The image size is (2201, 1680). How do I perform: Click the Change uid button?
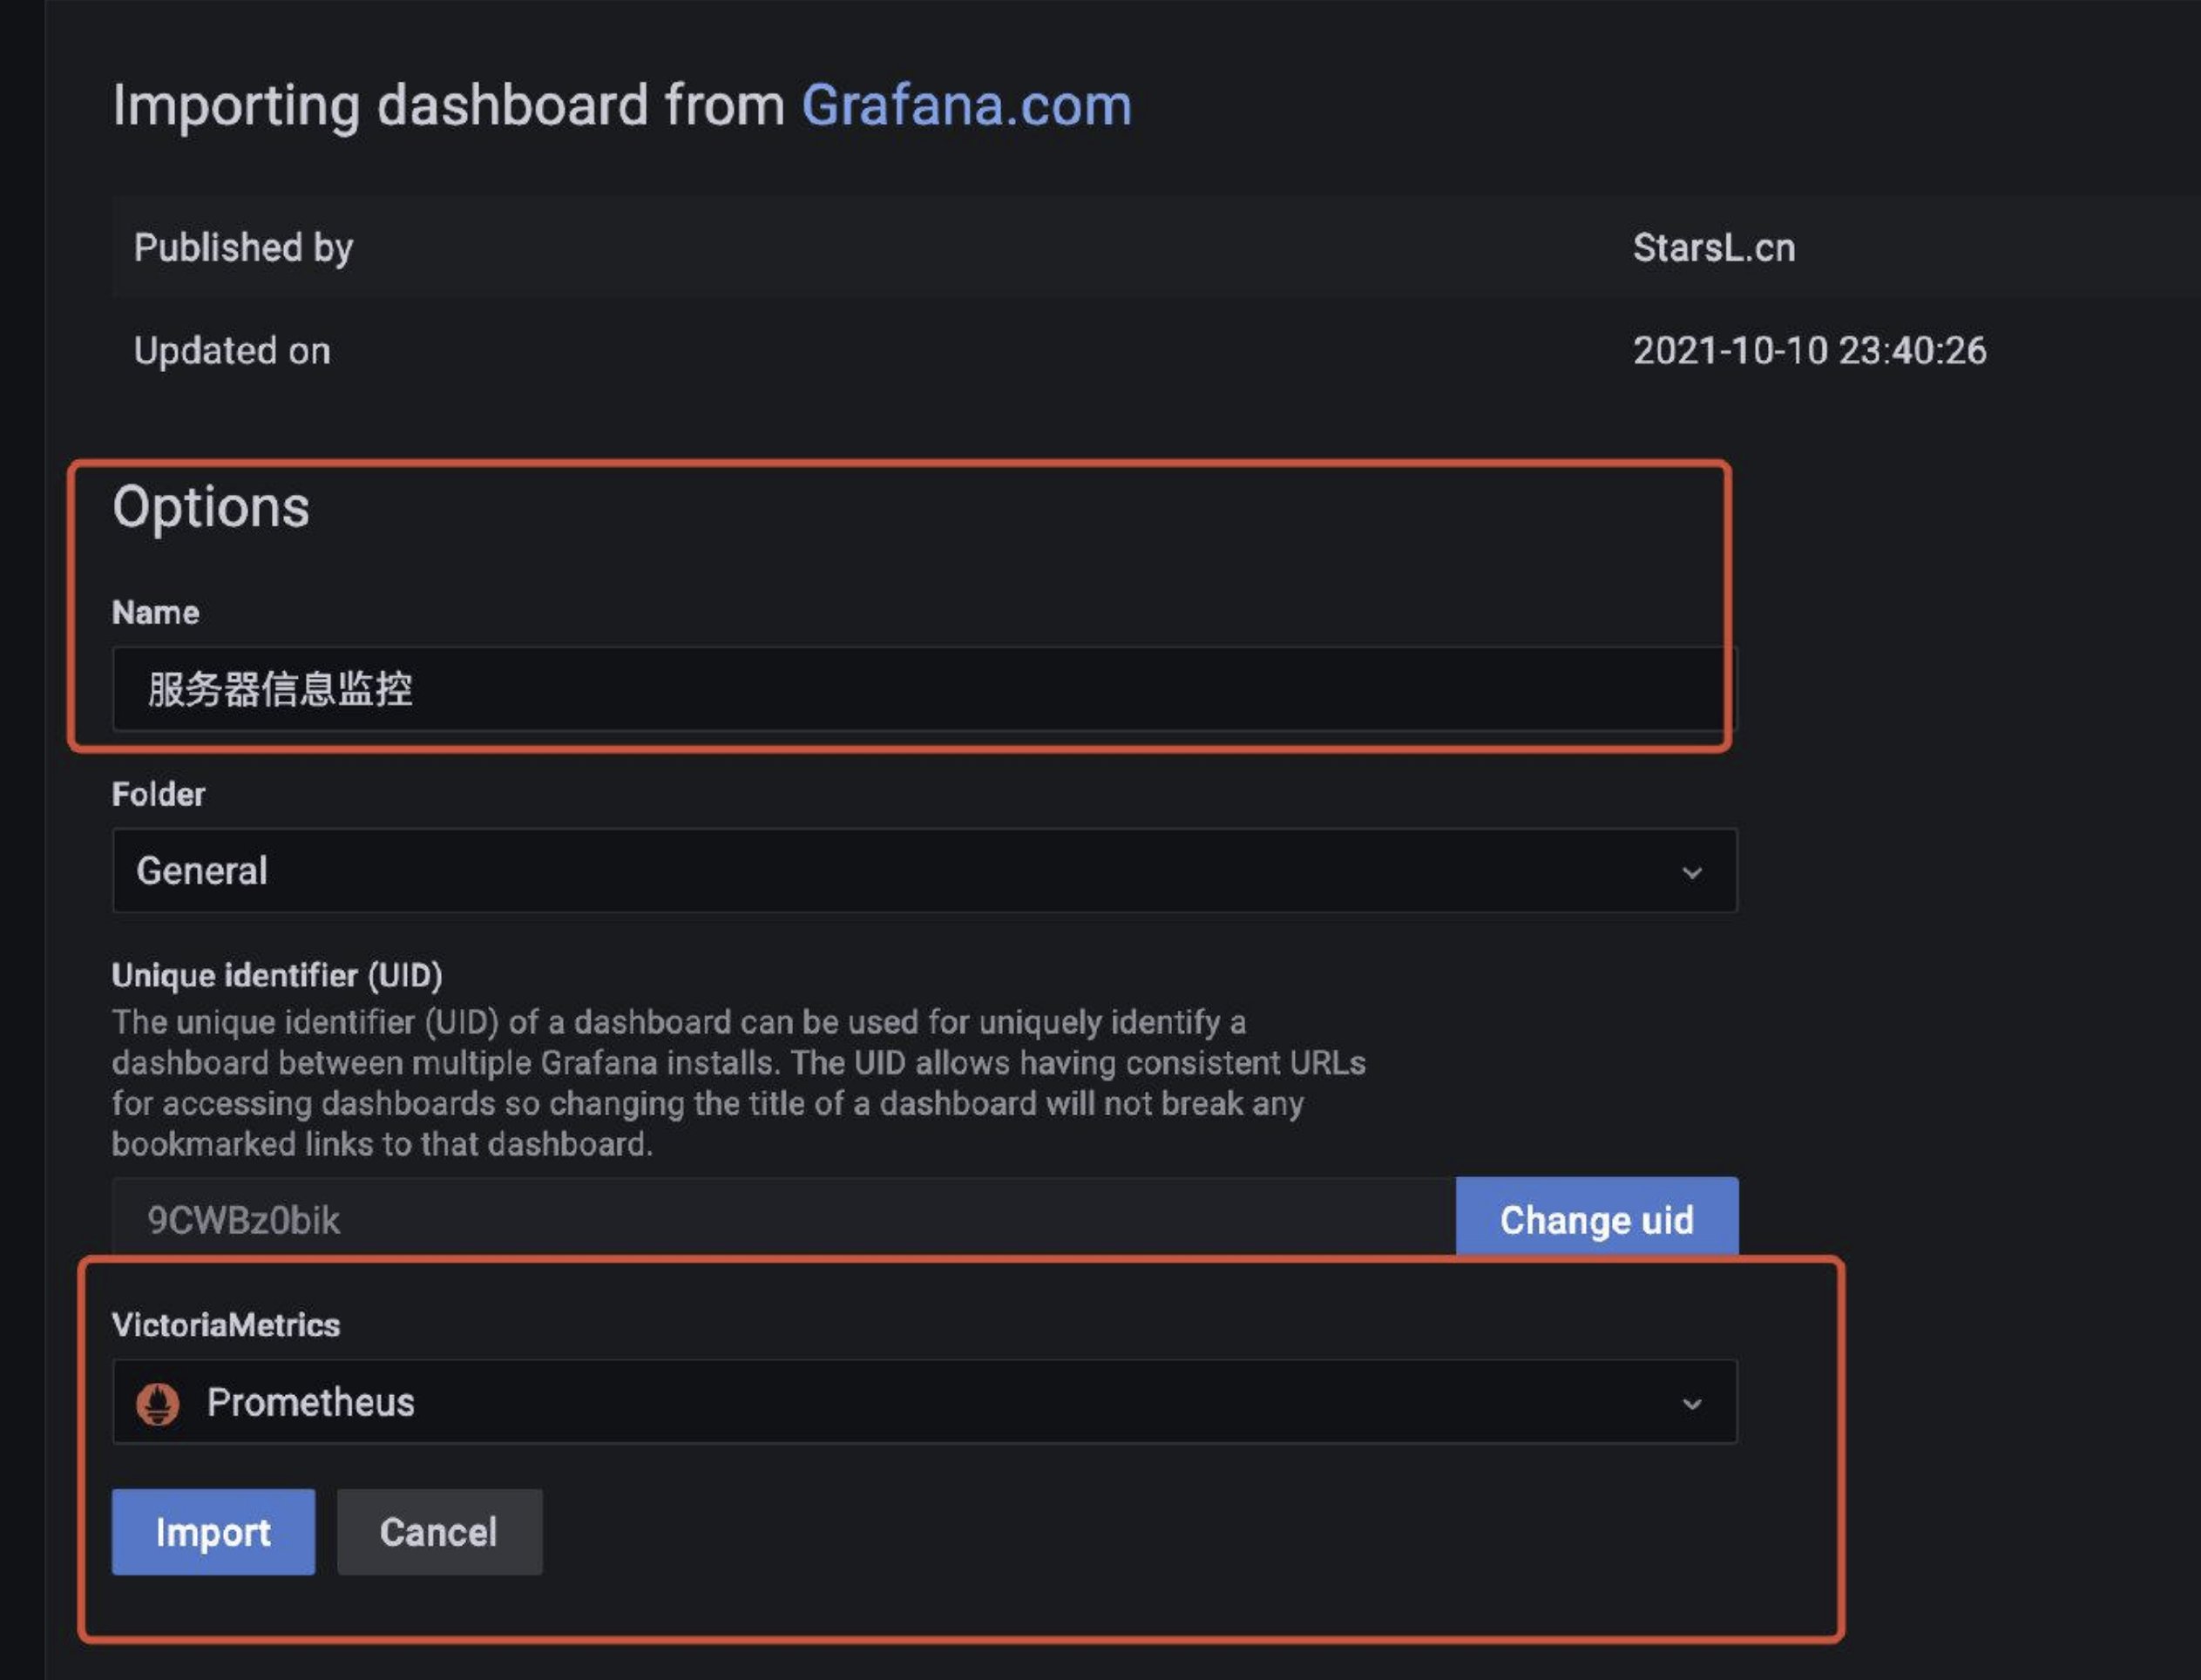[x=1596, y=1219]
